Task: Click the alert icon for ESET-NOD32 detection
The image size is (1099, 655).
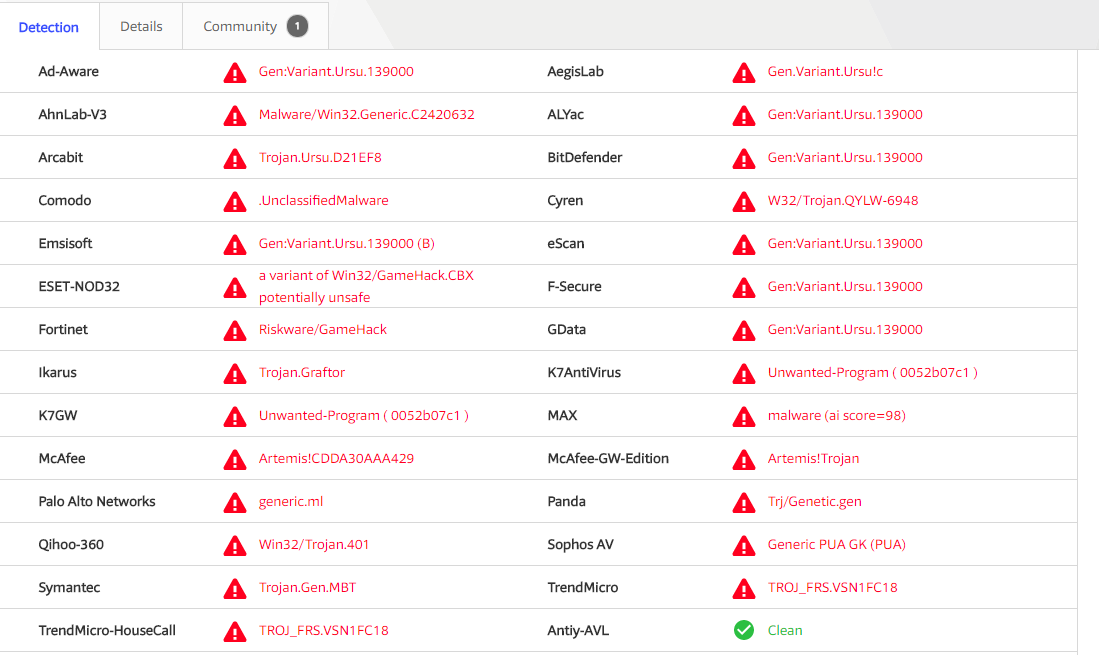Action: (x=234, y=287)
